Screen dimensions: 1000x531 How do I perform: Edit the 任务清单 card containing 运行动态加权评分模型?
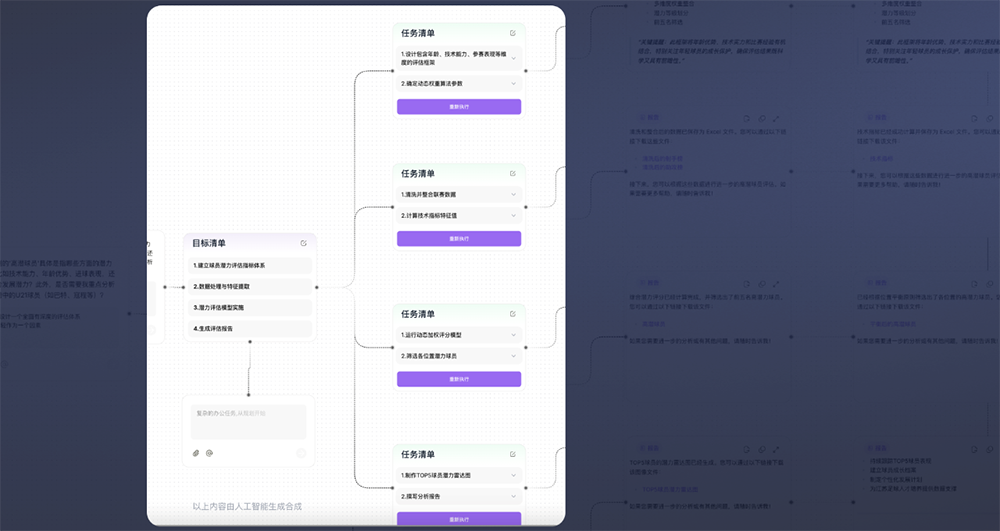click(513, 314)
